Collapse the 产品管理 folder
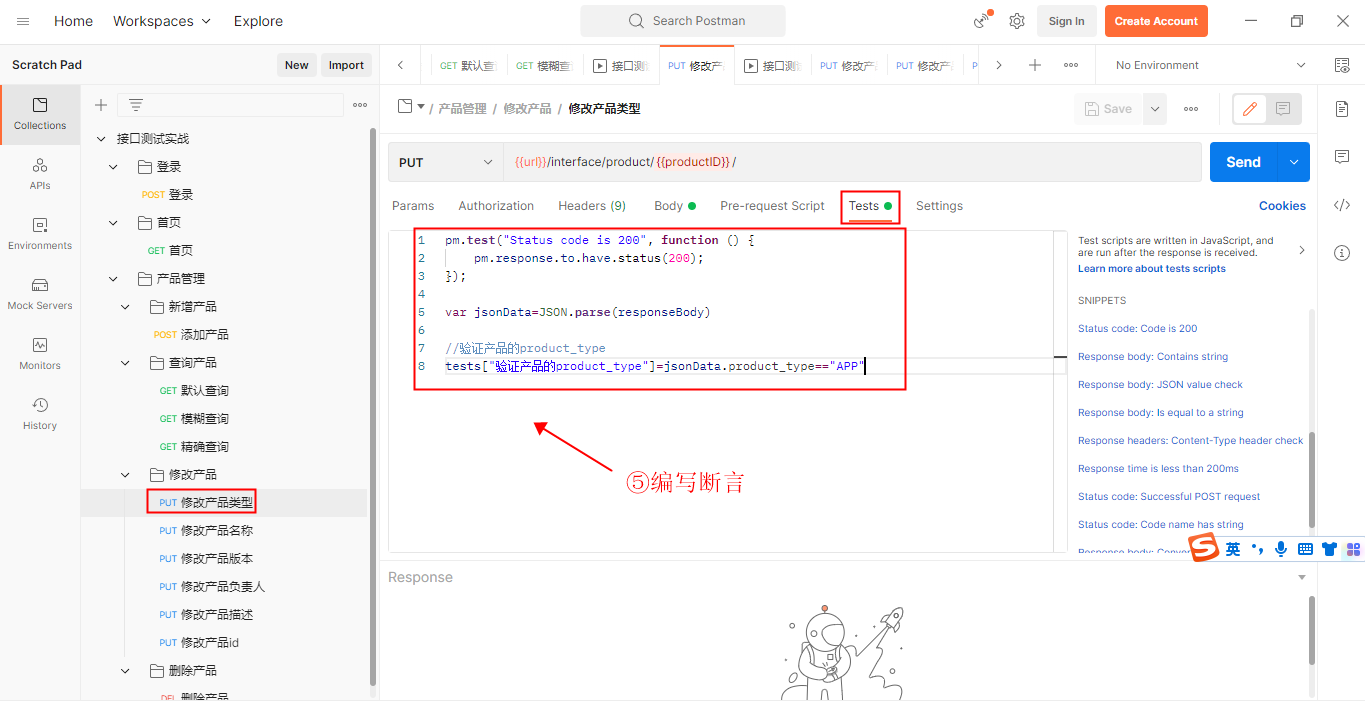The width and height of the screenshot is (1365, 704). 113,279
